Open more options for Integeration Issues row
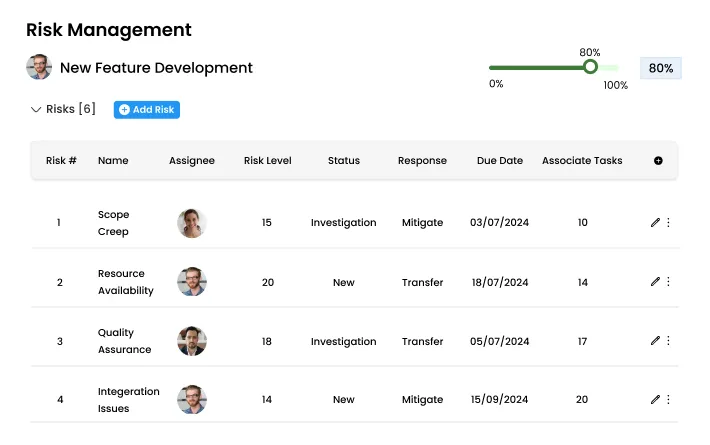710x445 pixels. [669, 399]
